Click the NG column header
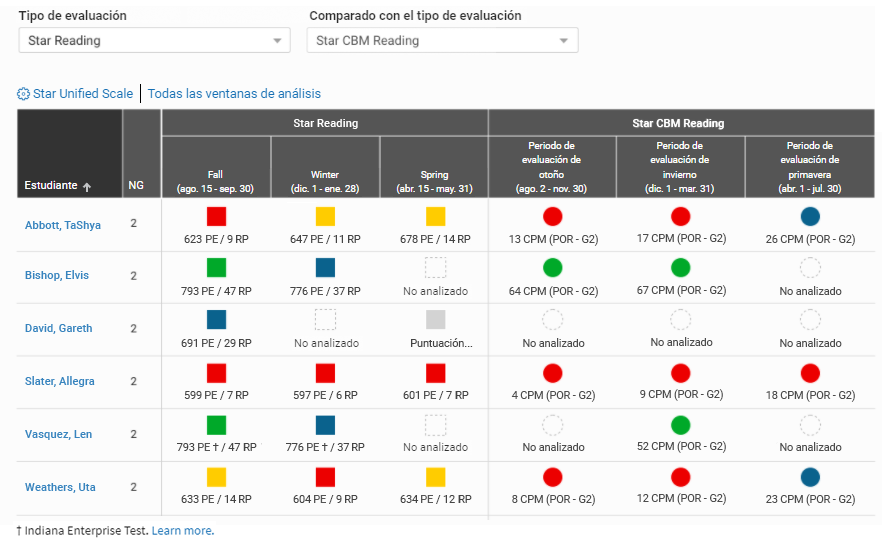 pos(136,185)
